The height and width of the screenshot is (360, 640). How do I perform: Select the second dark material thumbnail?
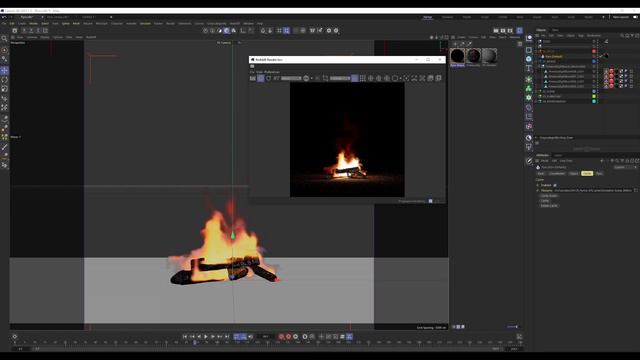[473, 56]
